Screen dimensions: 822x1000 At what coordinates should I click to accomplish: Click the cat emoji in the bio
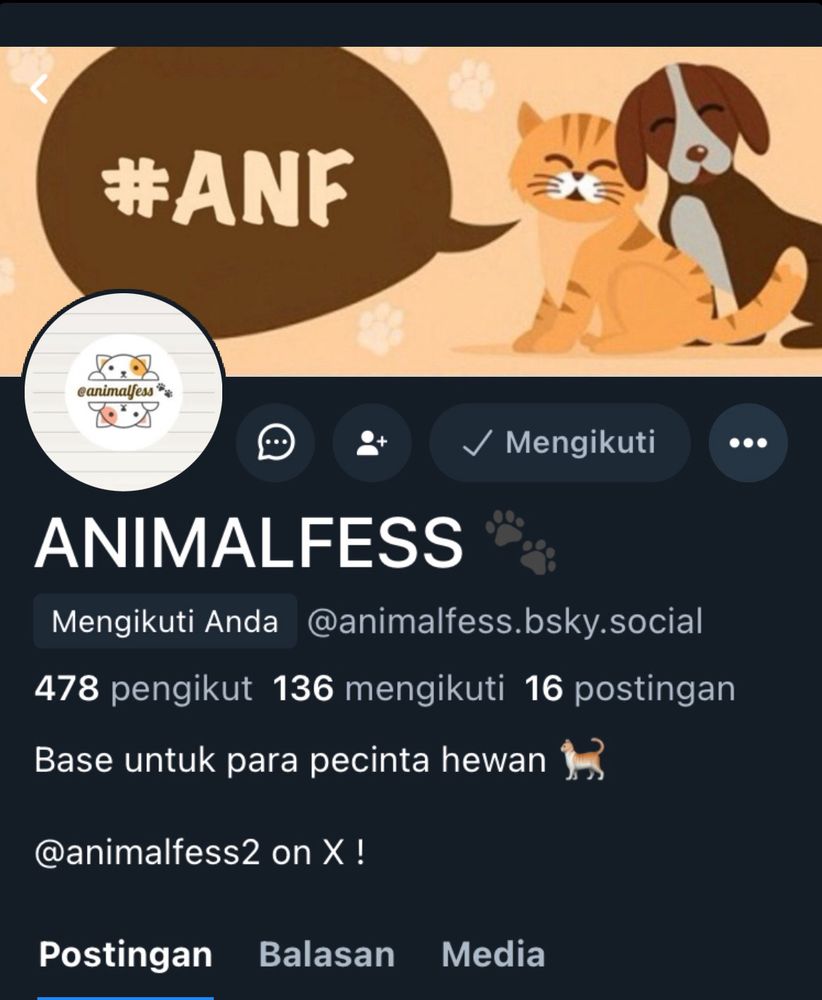(582, 759)
